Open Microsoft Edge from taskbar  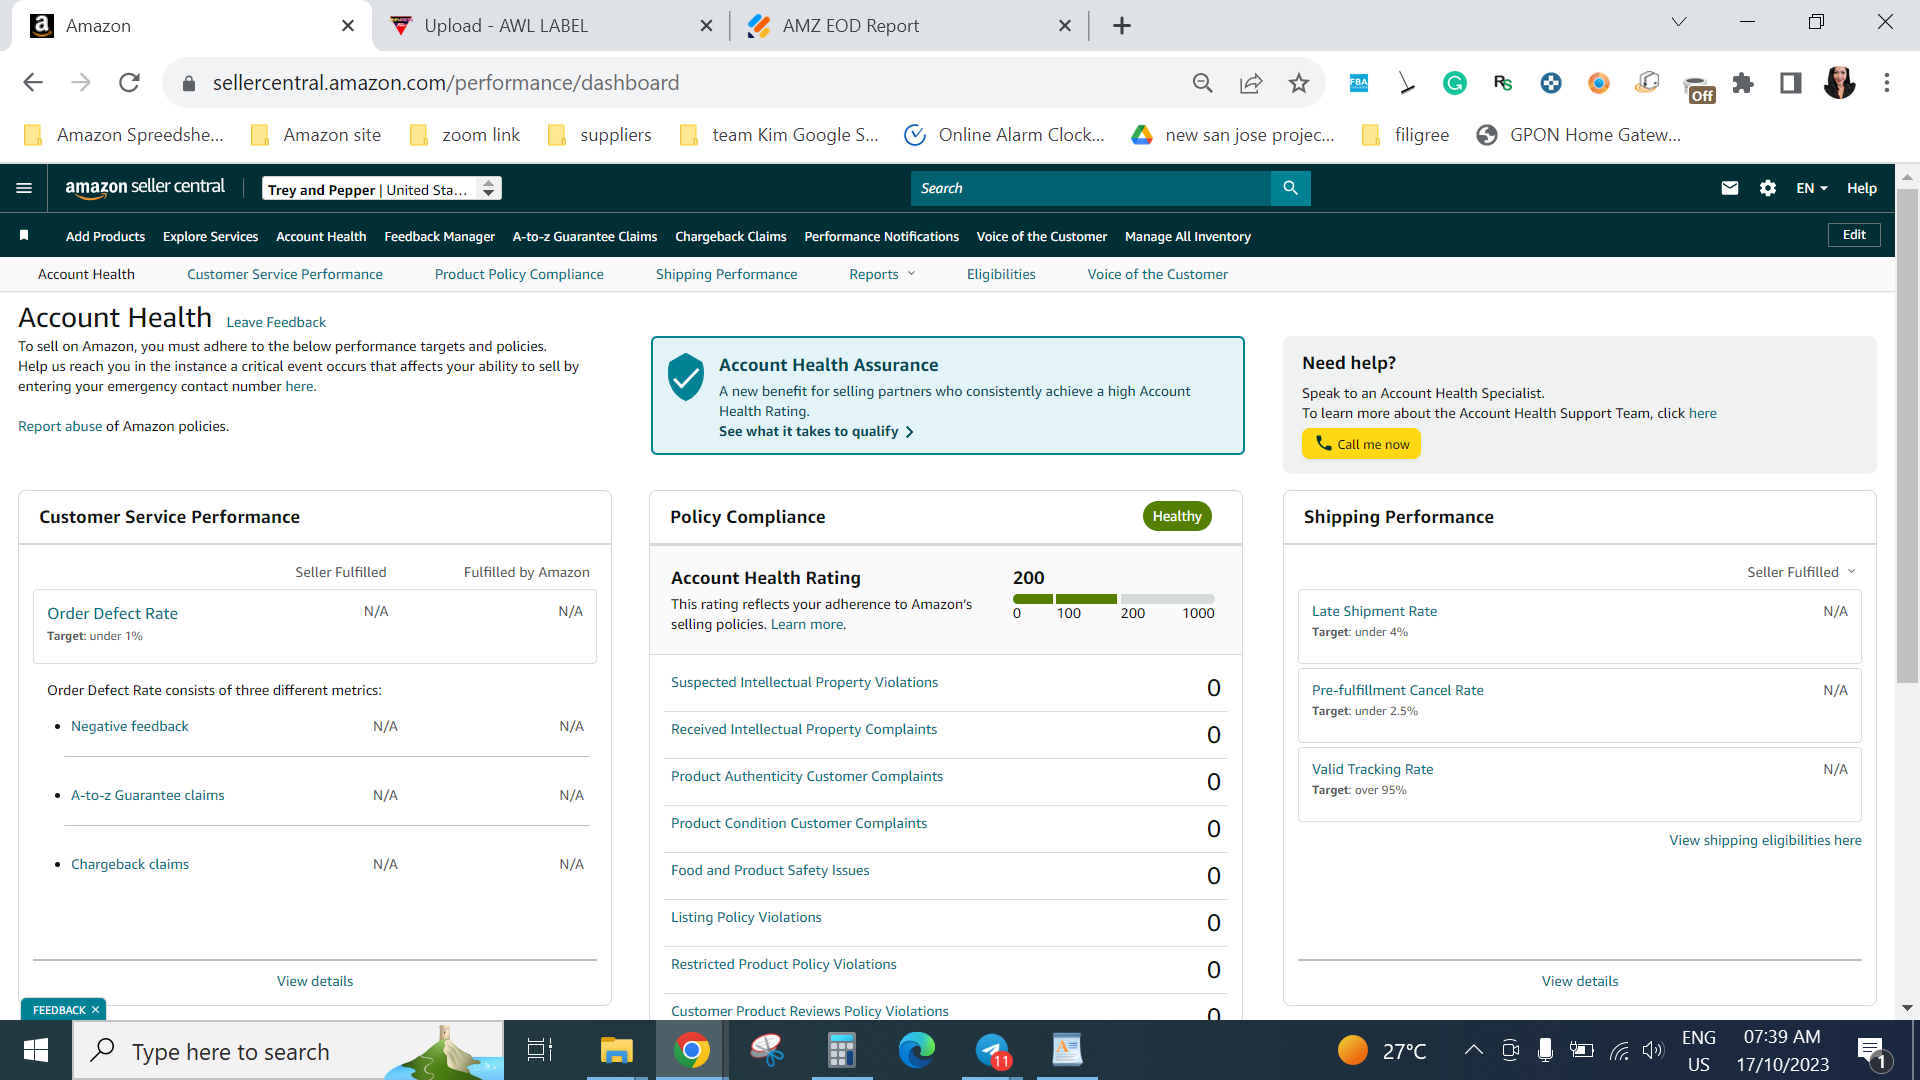916,1051
